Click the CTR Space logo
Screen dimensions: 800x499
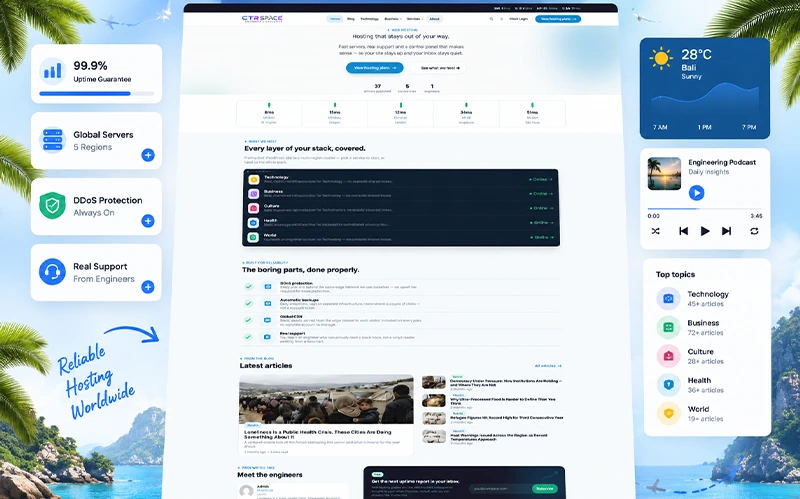click(x=262, y=19)
